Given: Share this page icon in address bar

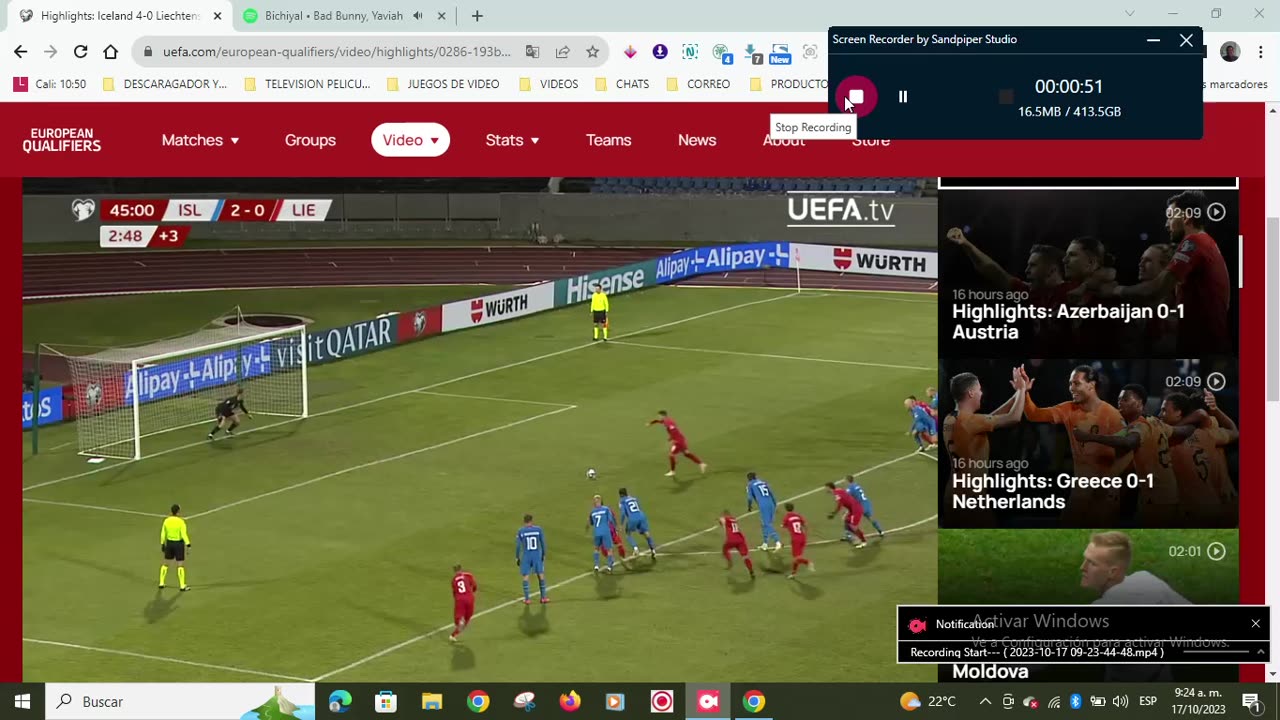Looking at the screenshot, I should coord(563,52).
